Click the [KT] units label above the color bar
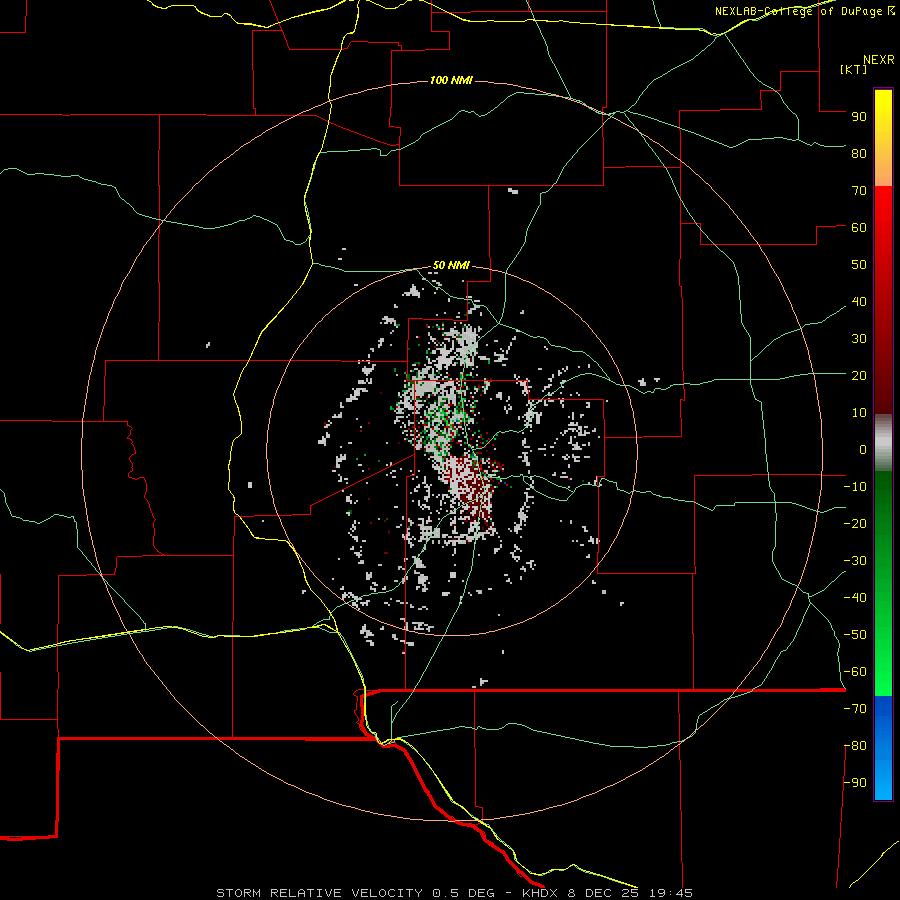900x900 pixels. 854,69
